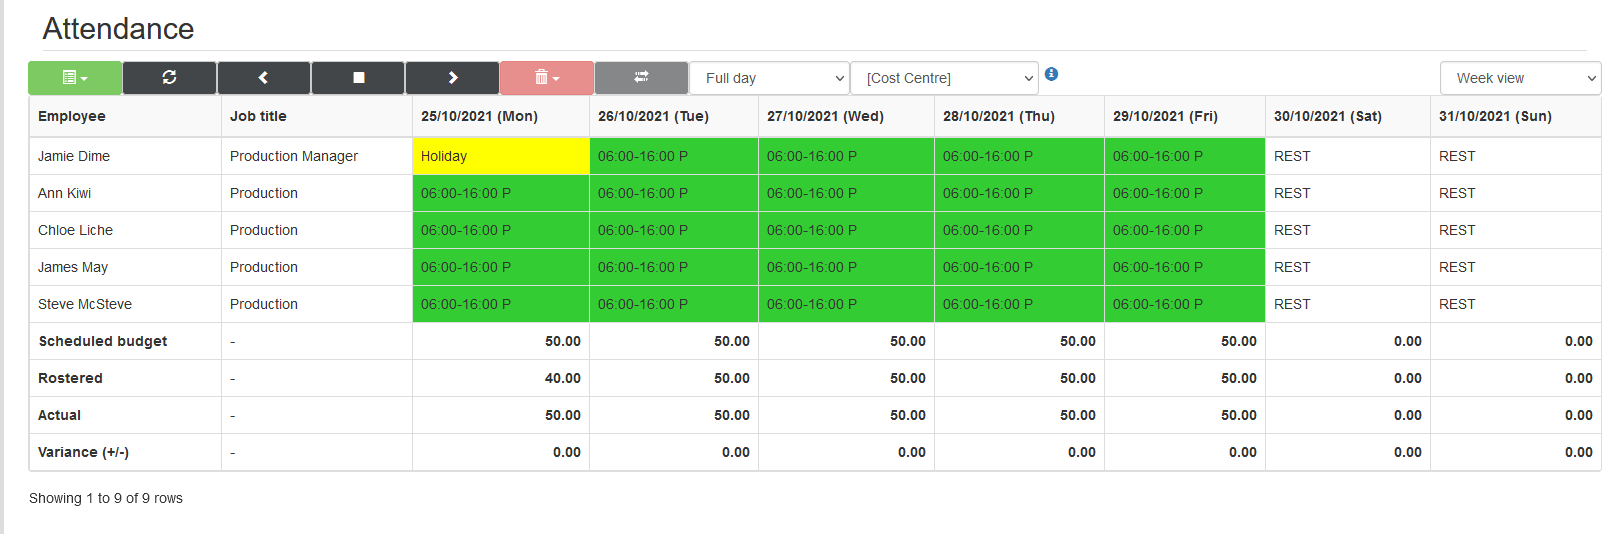Select Chloe Liche's Monday shift cell
Screen dimensions: 1605x534
(x=501, y=230)
